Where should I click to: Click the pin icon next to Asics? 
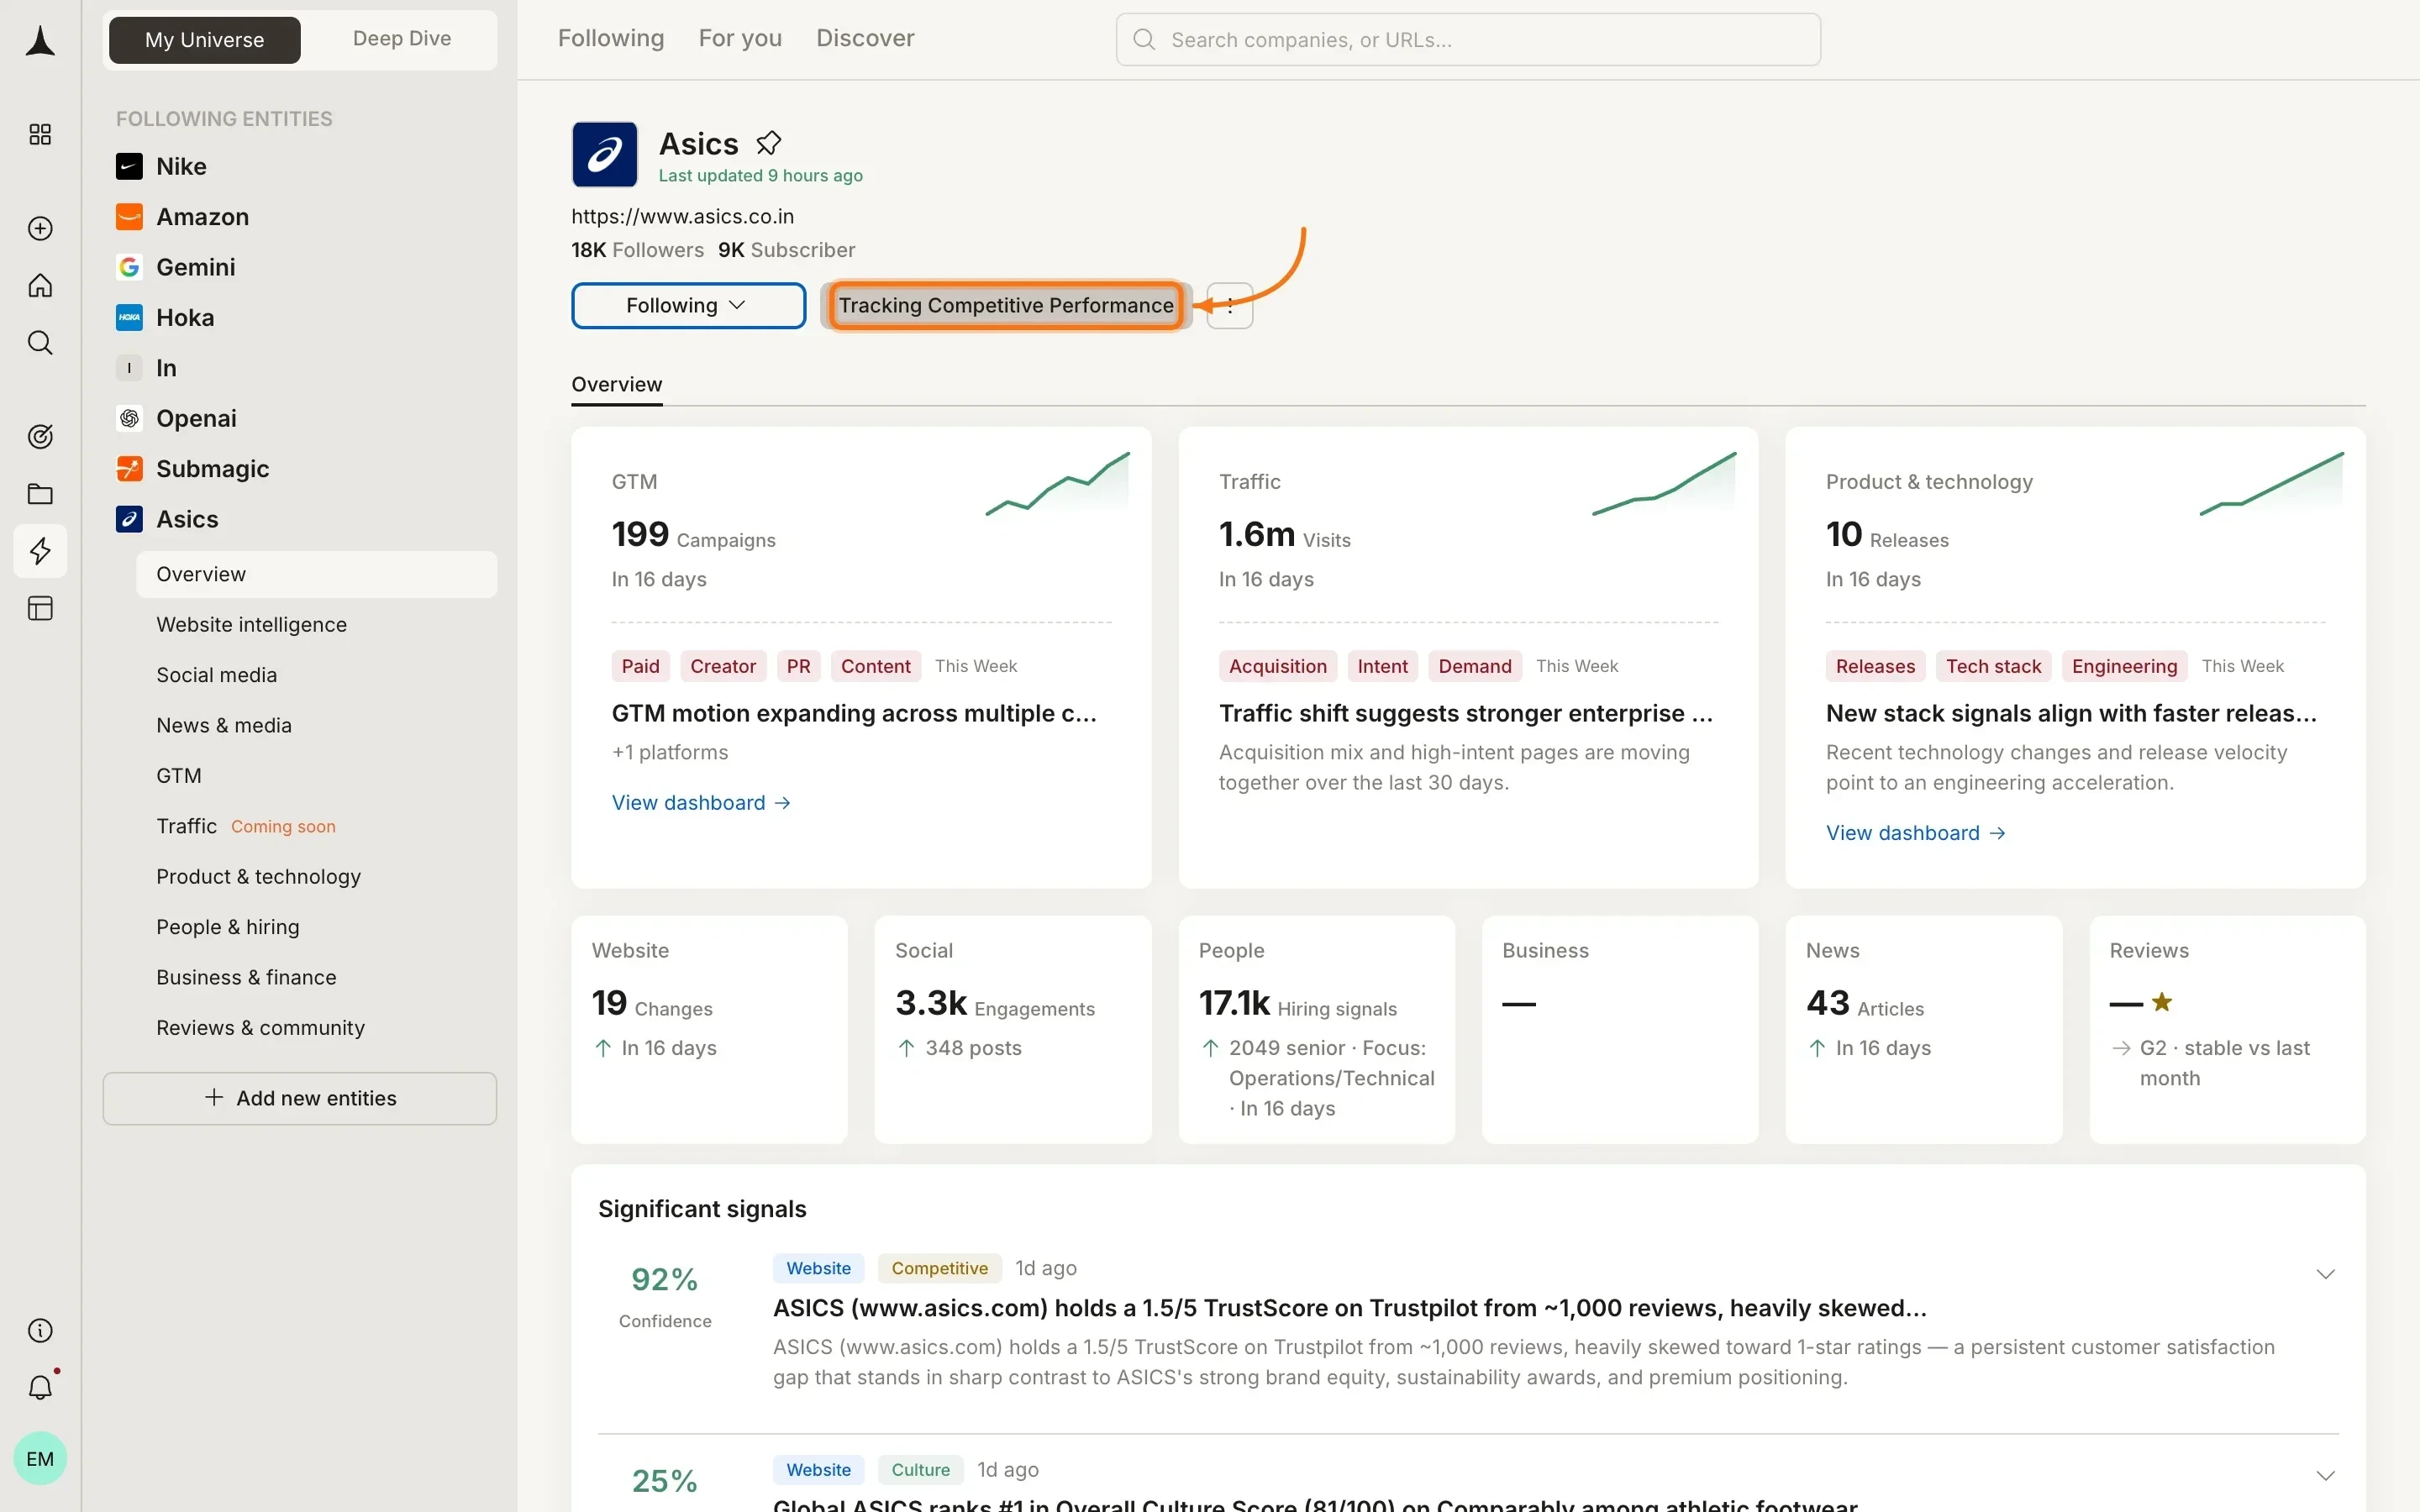click(768, 143)
